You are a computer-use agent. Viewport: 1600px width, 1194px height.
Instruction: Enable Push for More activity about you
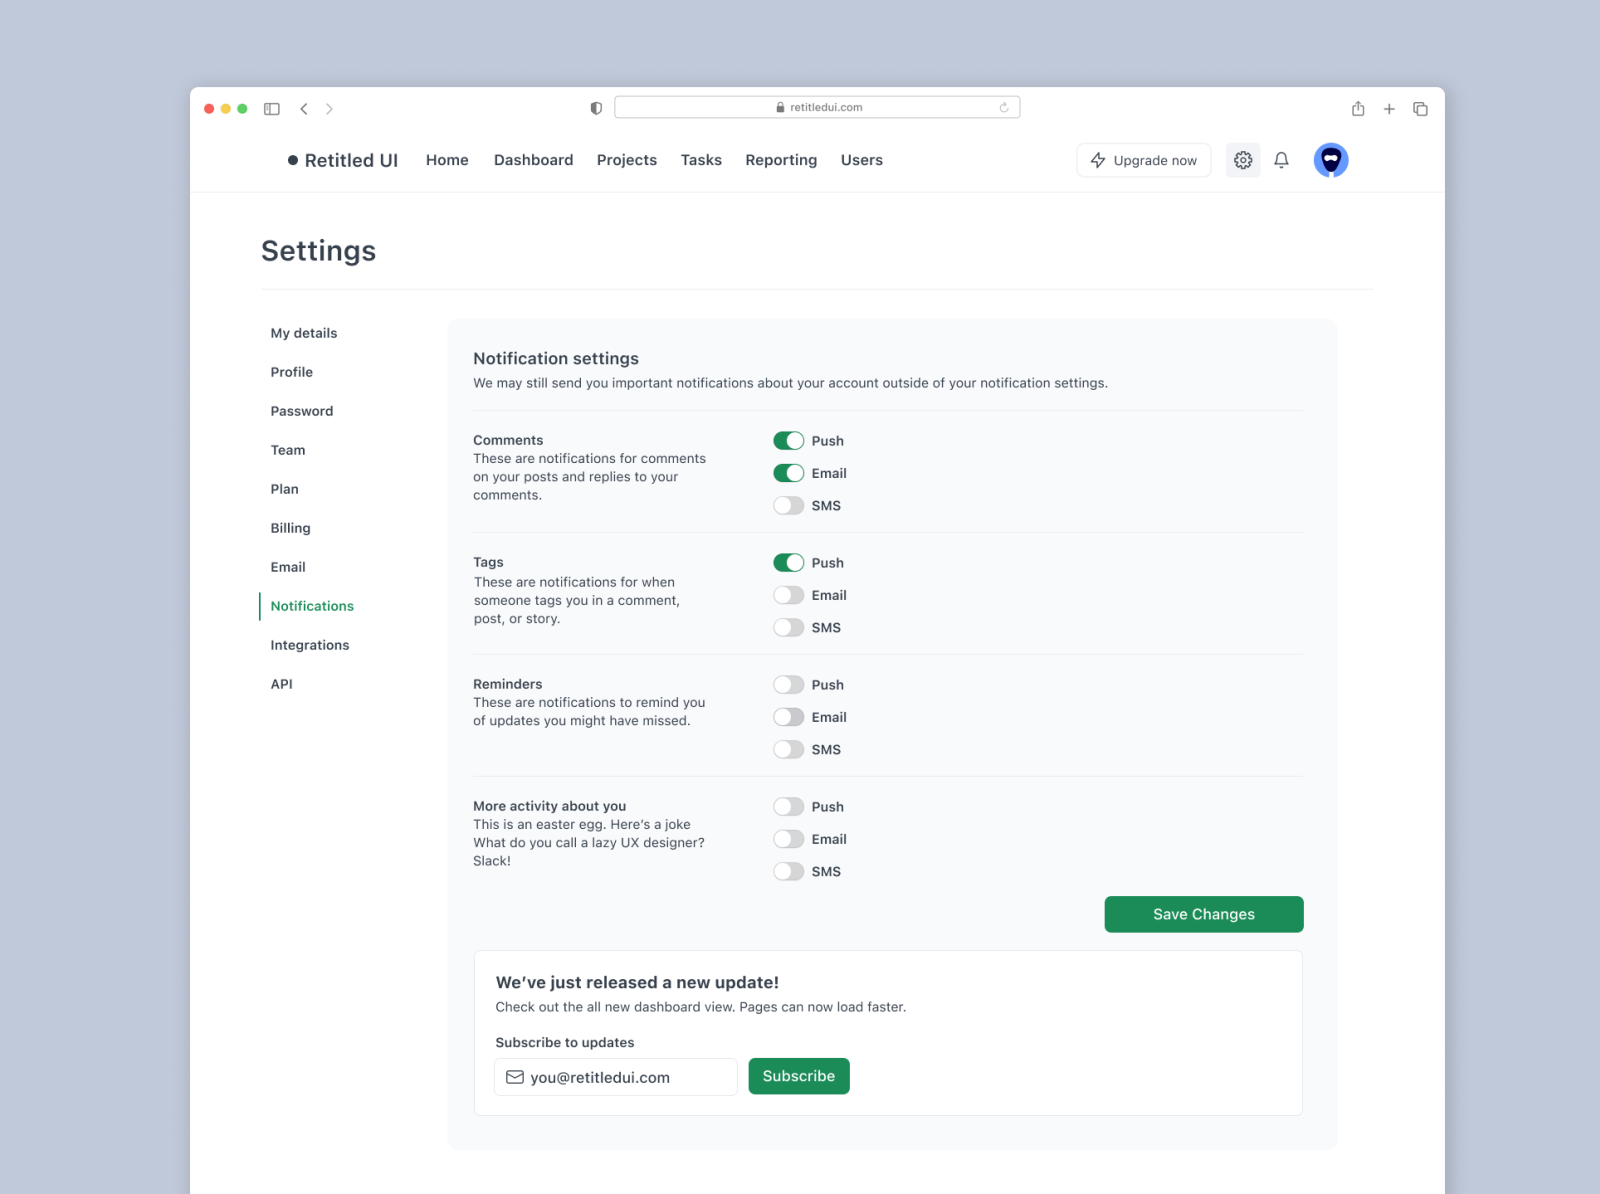click(789, 806)
